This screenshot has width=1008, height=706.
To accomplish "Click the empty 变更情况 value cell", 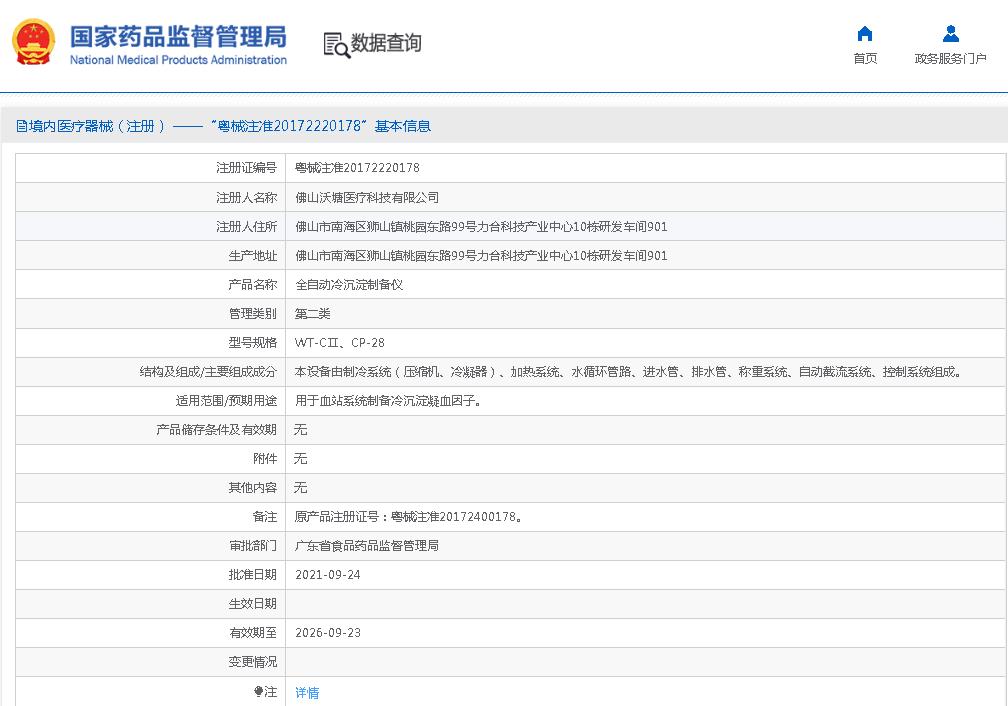I will click(x=645, y=662).
